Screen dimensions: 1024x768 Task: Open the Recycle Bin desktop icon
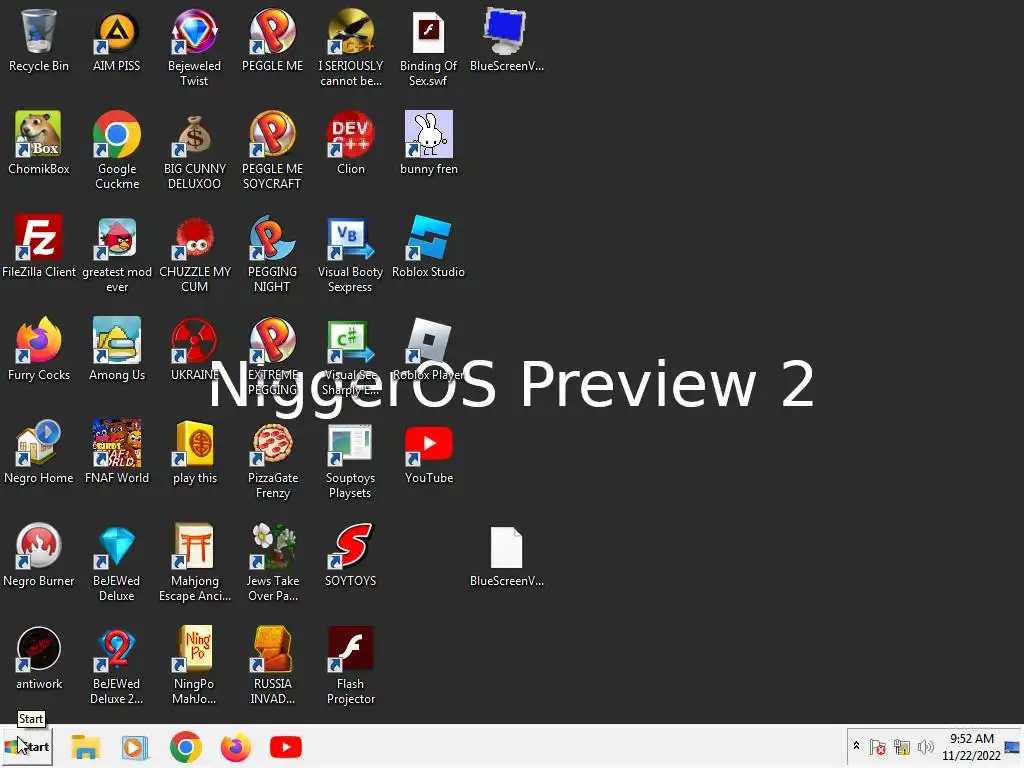click(x=39, y=40)
